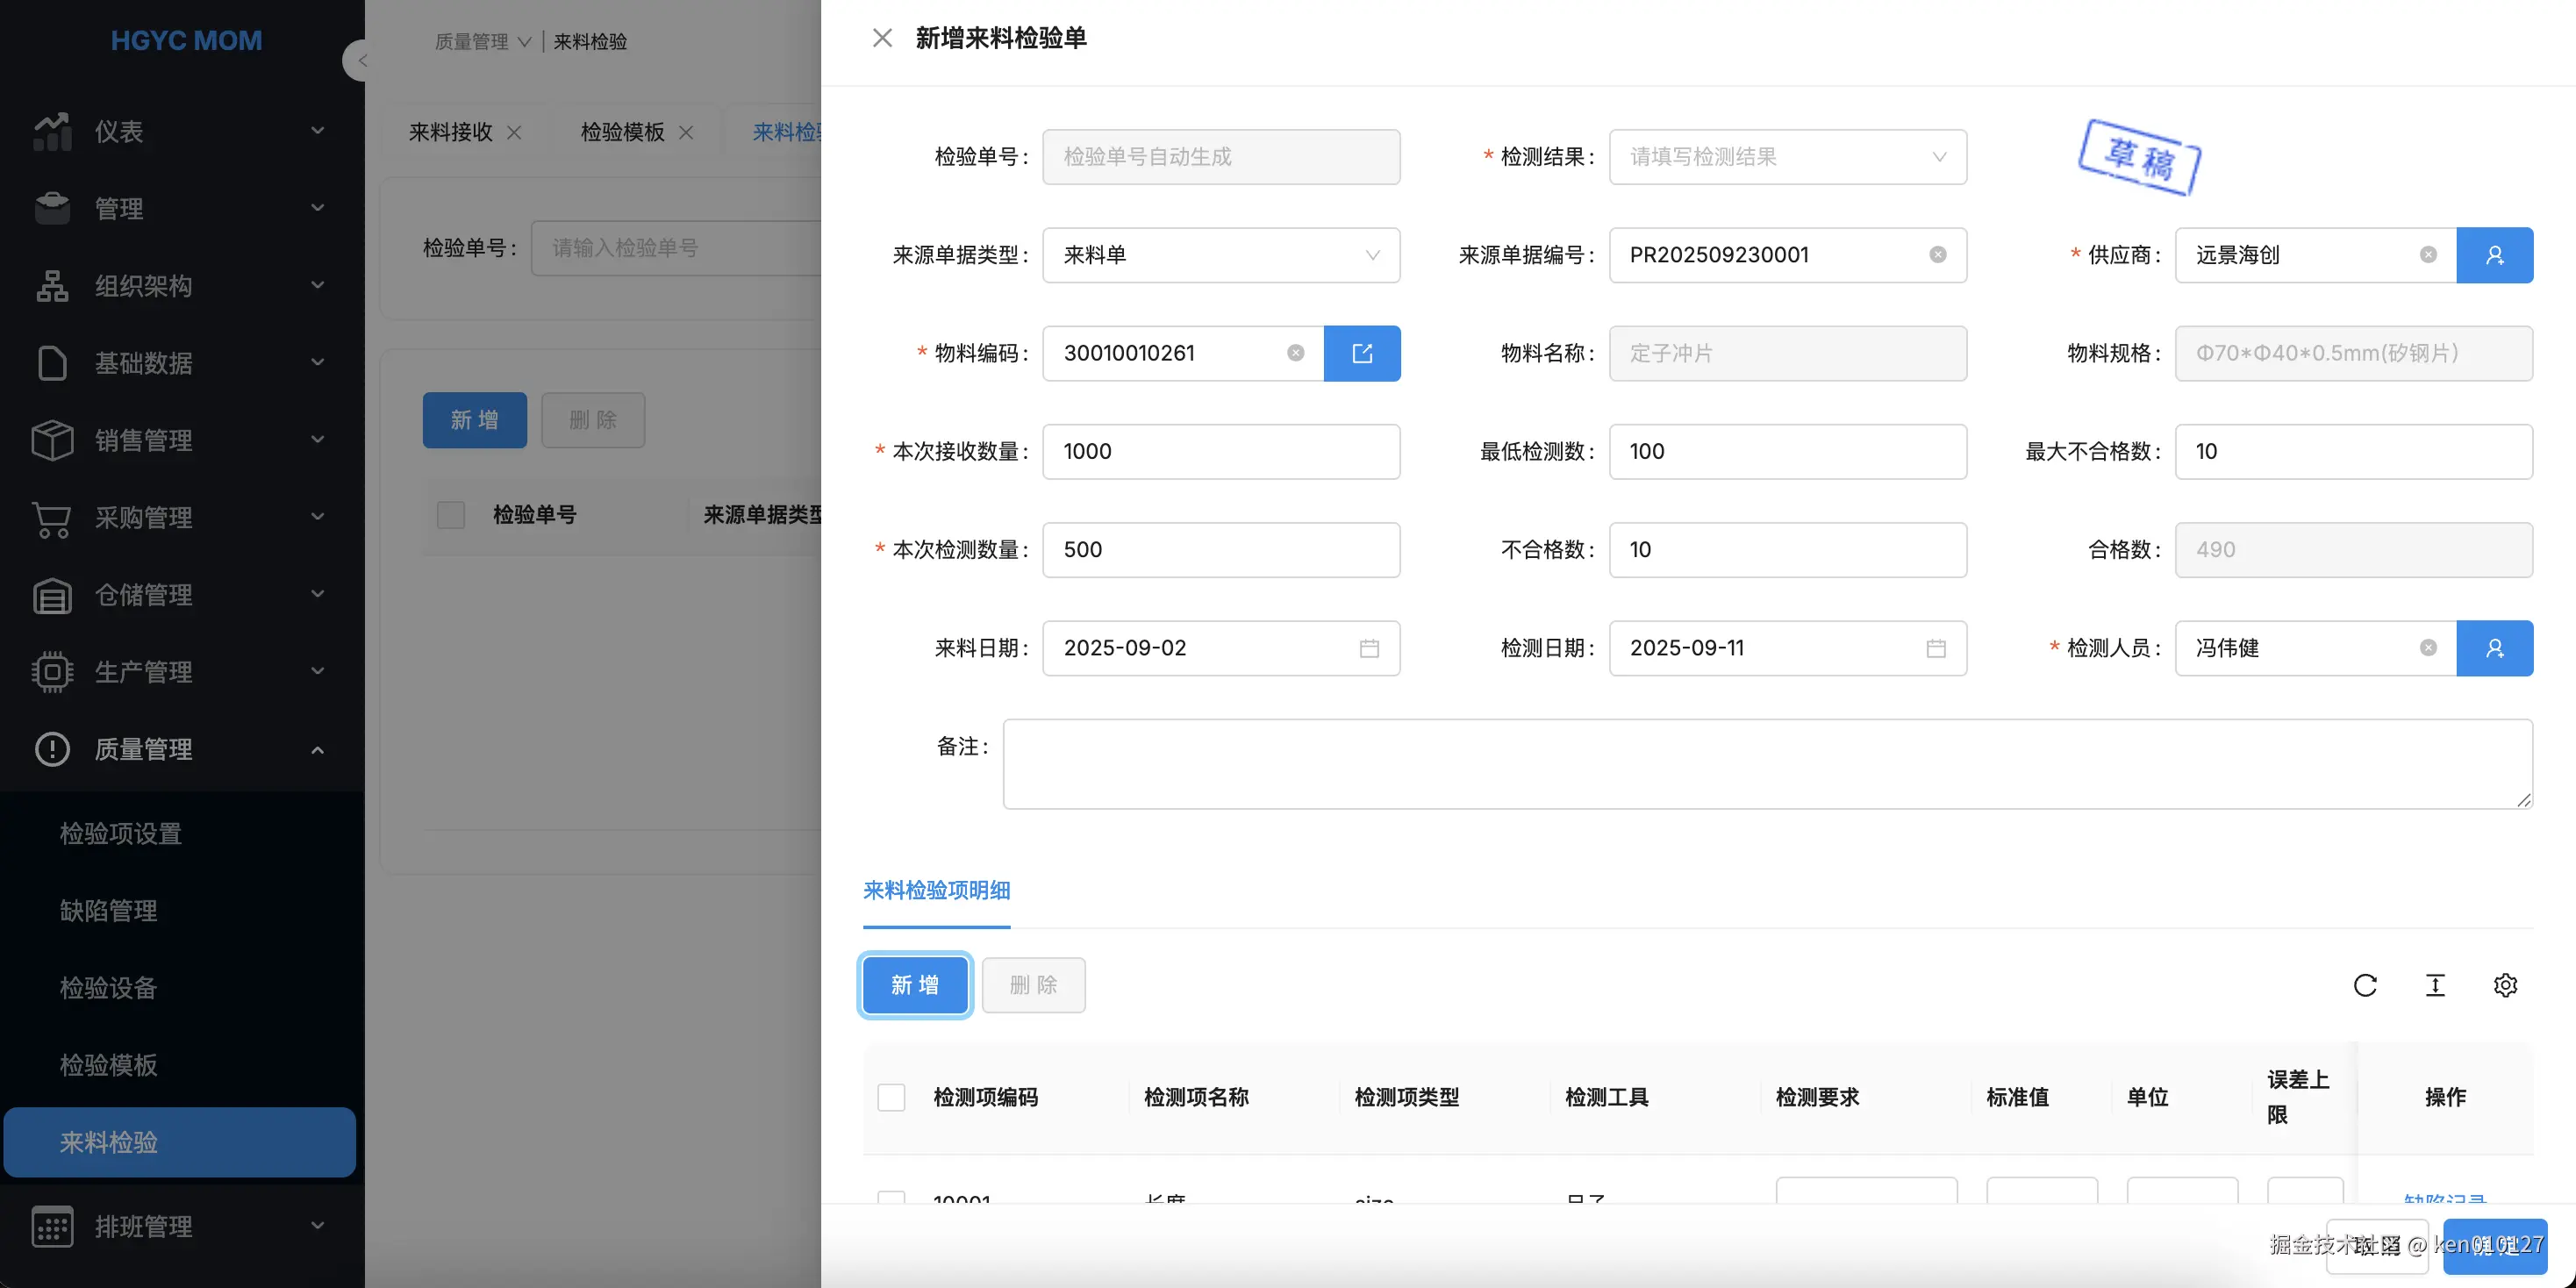Open the material code lookup icon

[1361, 353]
